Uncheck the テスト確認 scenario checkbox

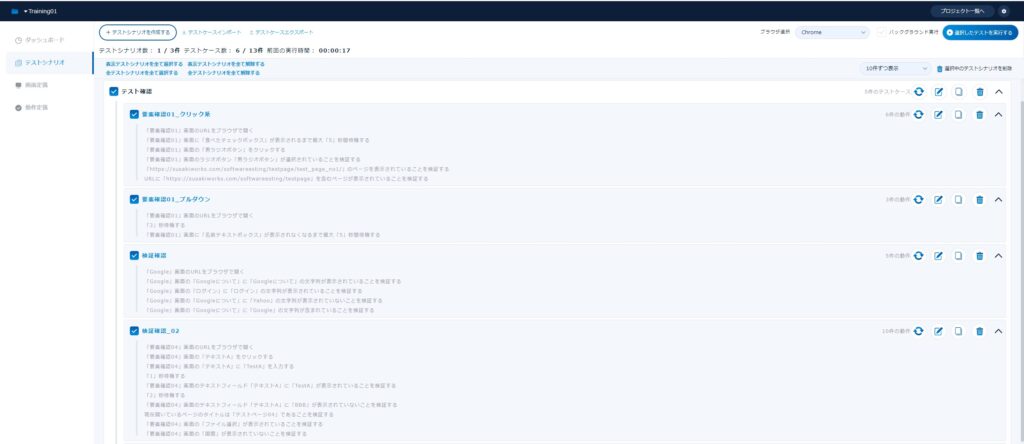coord(114,91)
